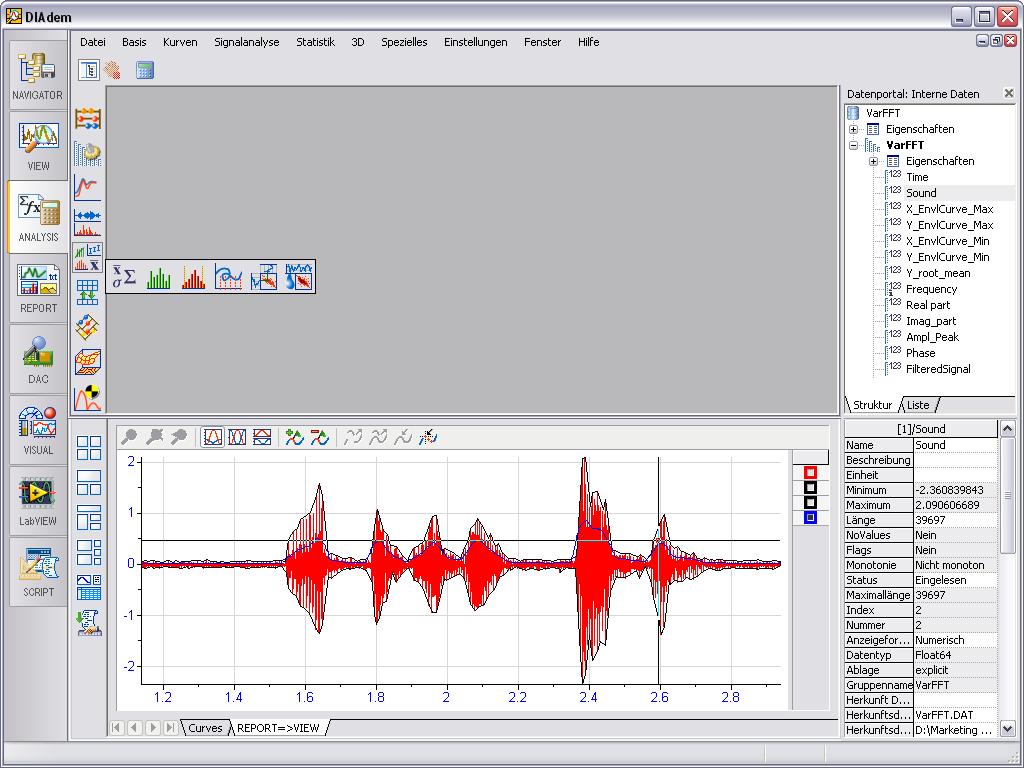Select the red curve fitting icon

[x=89, y=185]
